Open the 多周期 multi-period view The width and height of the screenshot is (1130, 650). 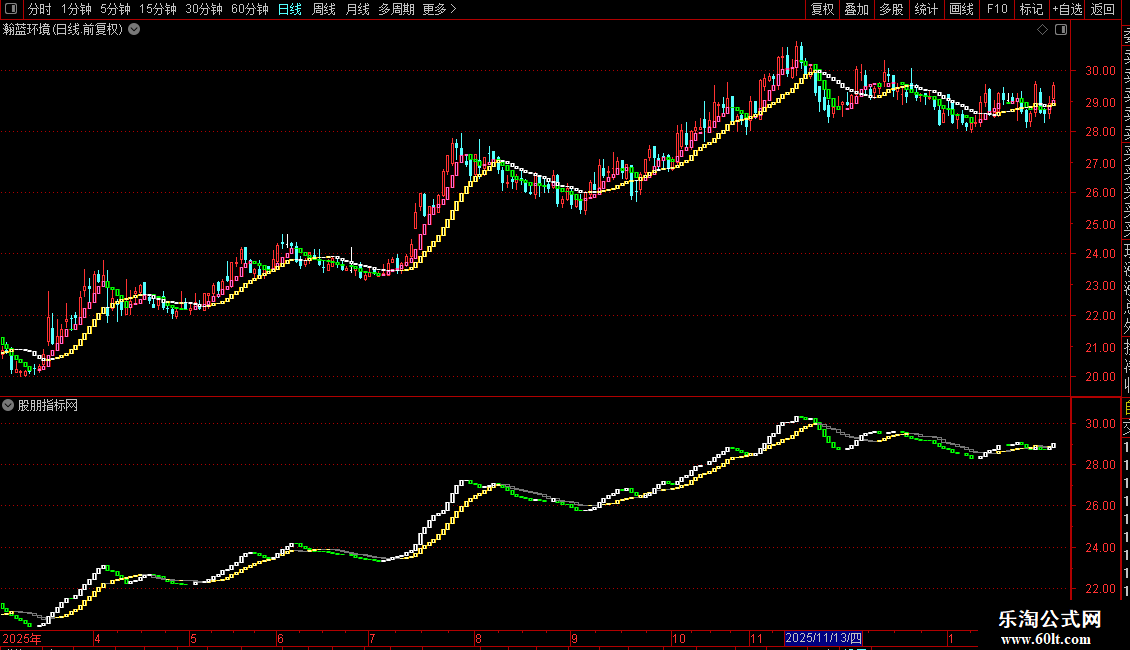pos(396,9)
